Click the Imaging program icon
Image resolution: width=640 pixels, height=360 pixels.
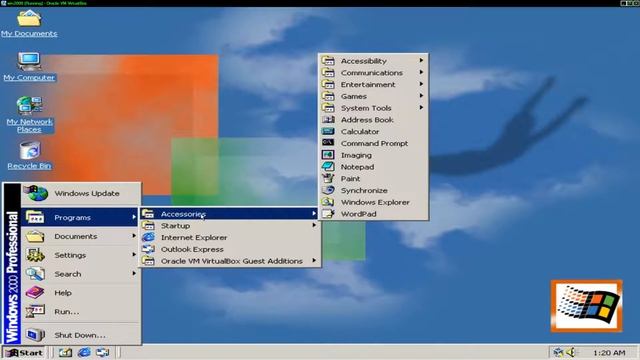tap(328, 155)
